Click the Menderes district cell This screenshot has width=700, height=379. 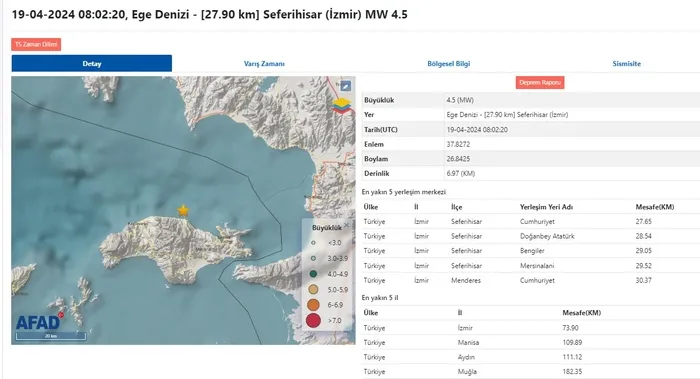[x=466, y=280]
